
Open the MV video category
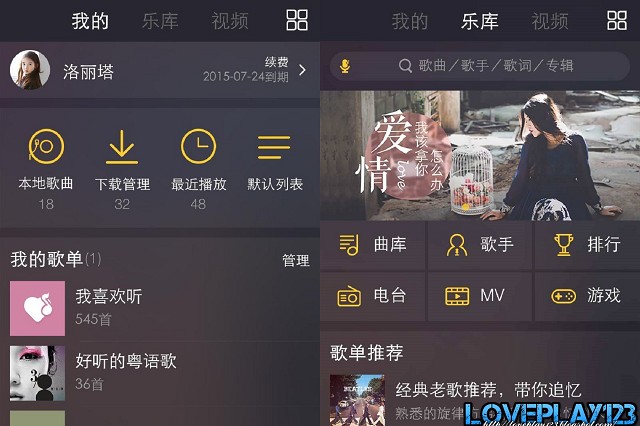(480, 296)
